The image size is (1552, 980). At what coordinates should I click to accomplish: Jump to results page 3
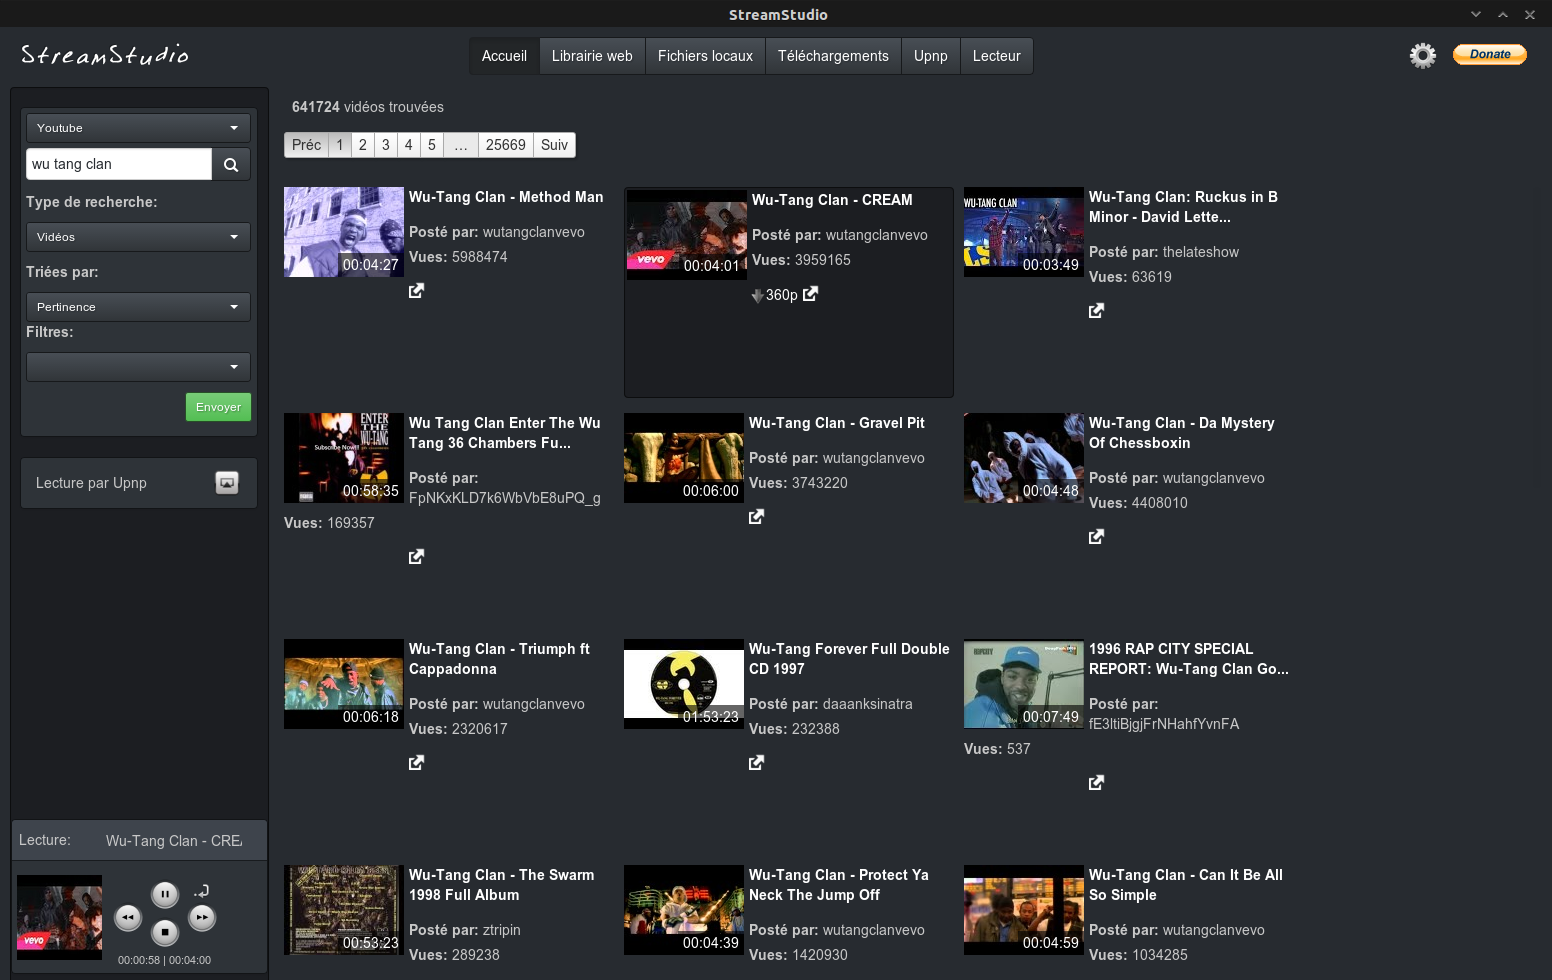386,145
